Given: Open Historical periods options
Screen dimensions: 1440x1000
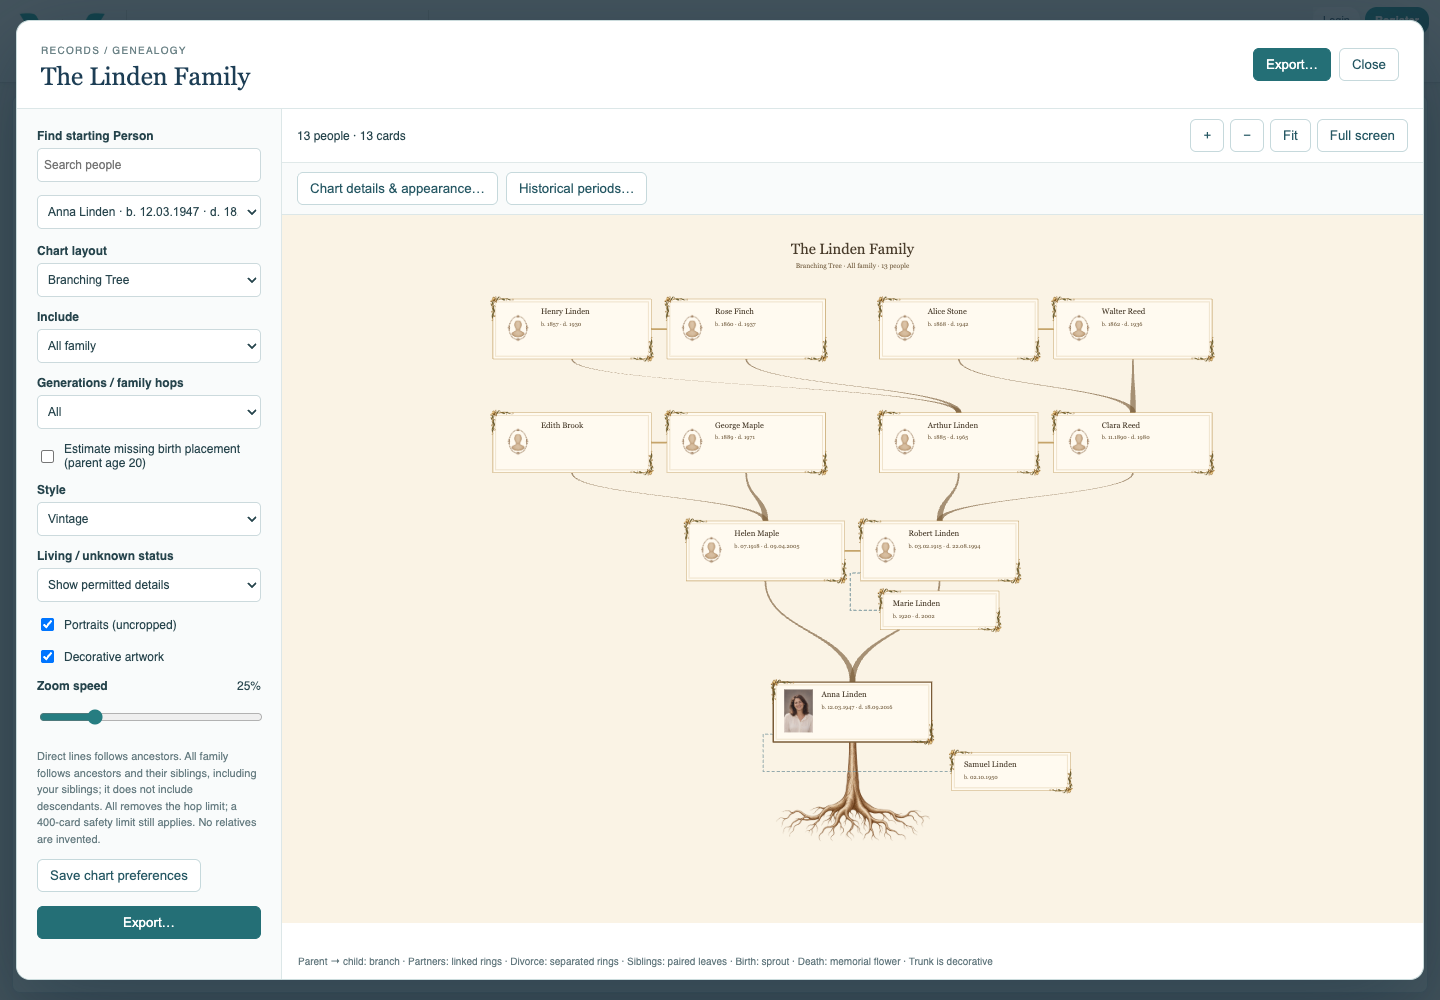Looking at the screenshot, I should [576, 189].
